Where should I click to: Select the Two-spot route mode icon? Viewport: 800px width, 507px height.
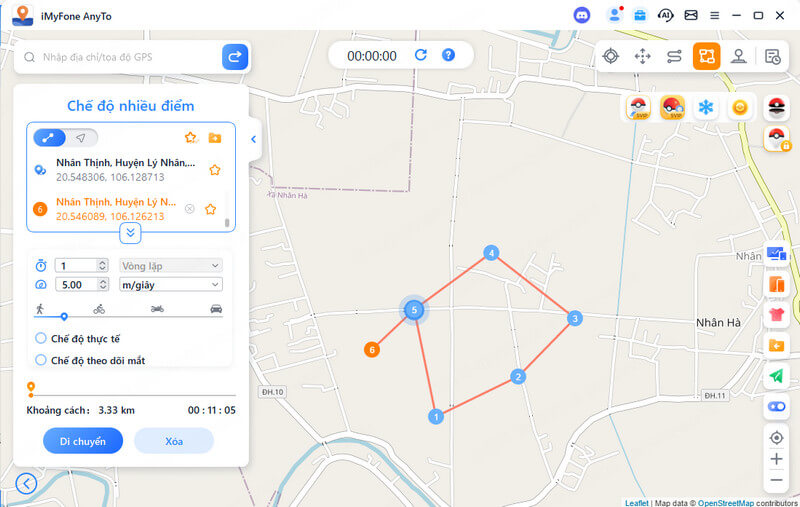pos(674,56)
